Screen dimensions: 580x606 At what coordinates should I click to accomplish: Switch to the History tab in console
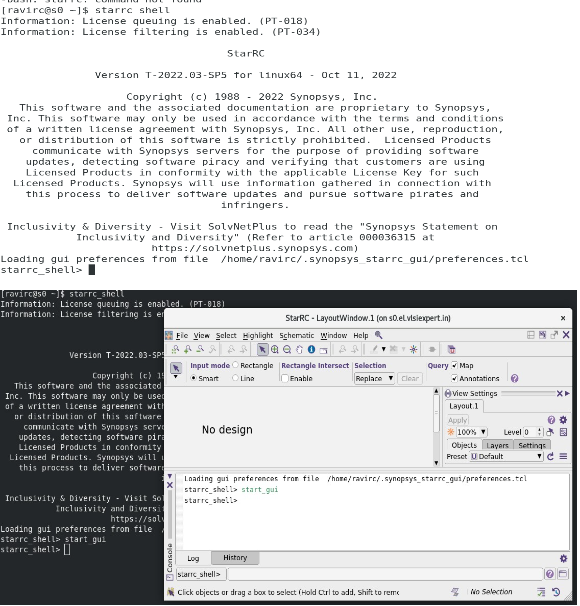235,558
